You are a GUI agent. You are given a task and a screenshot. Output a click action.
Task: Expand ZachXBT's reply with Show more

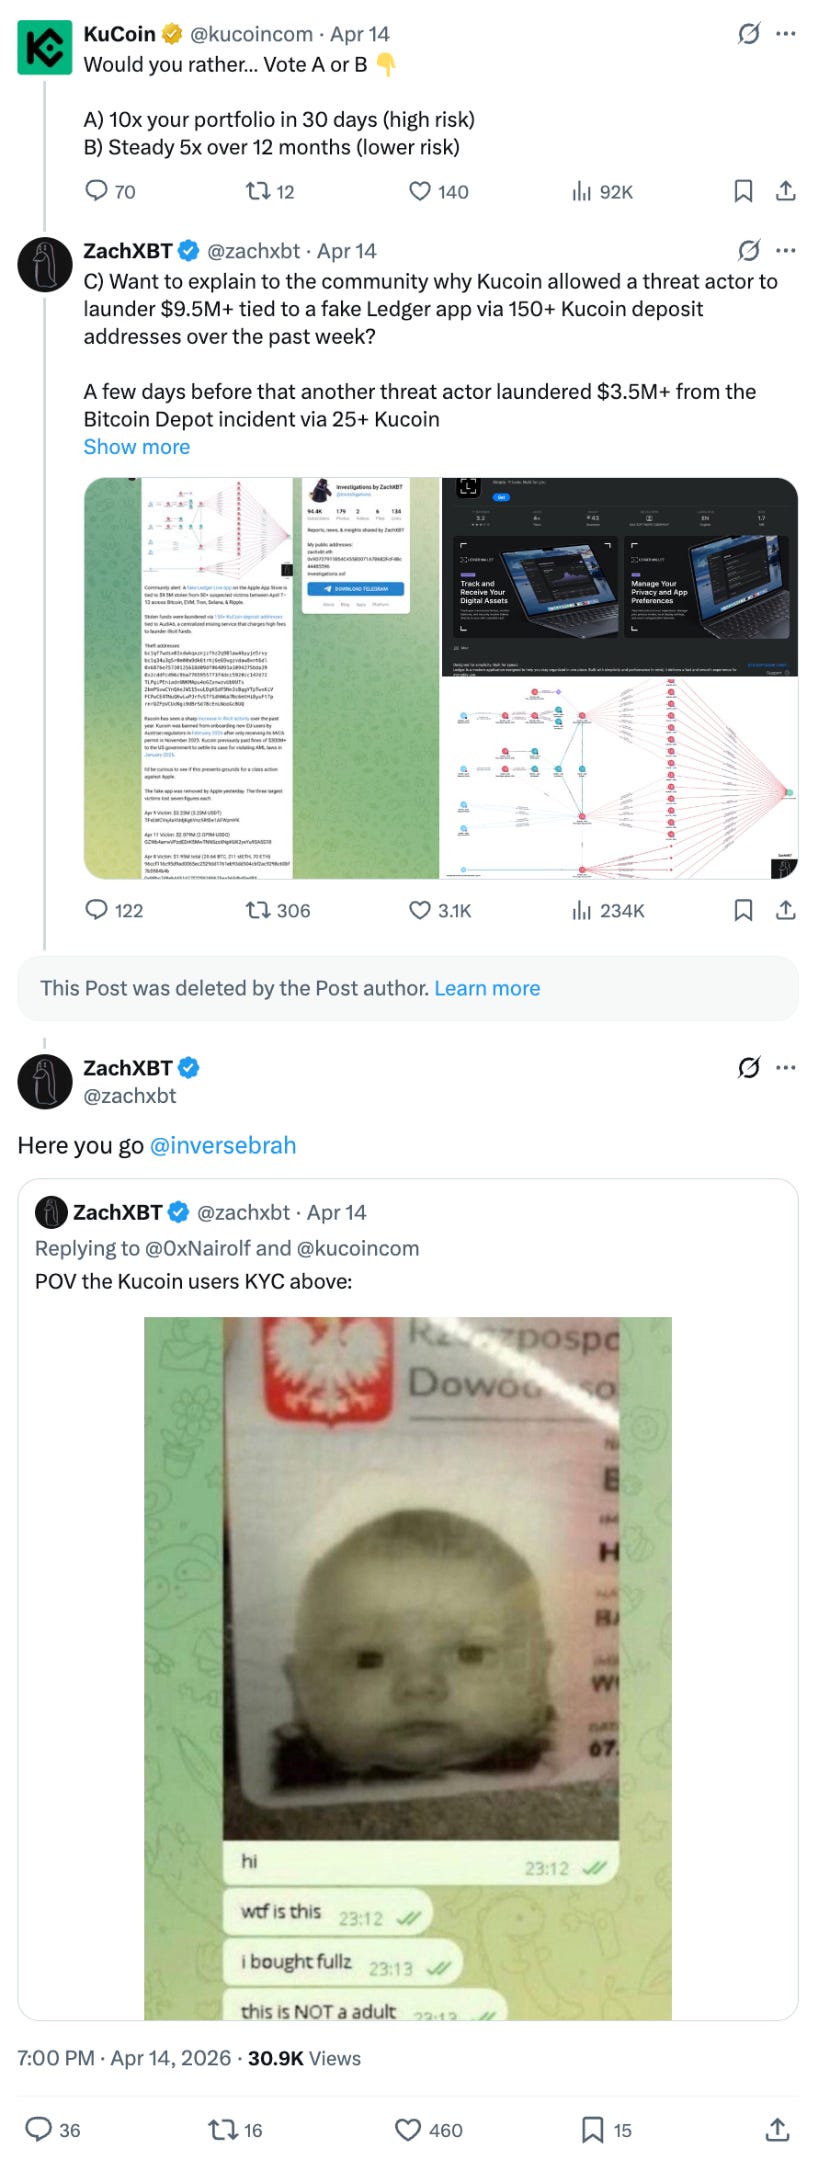(136, 447)
